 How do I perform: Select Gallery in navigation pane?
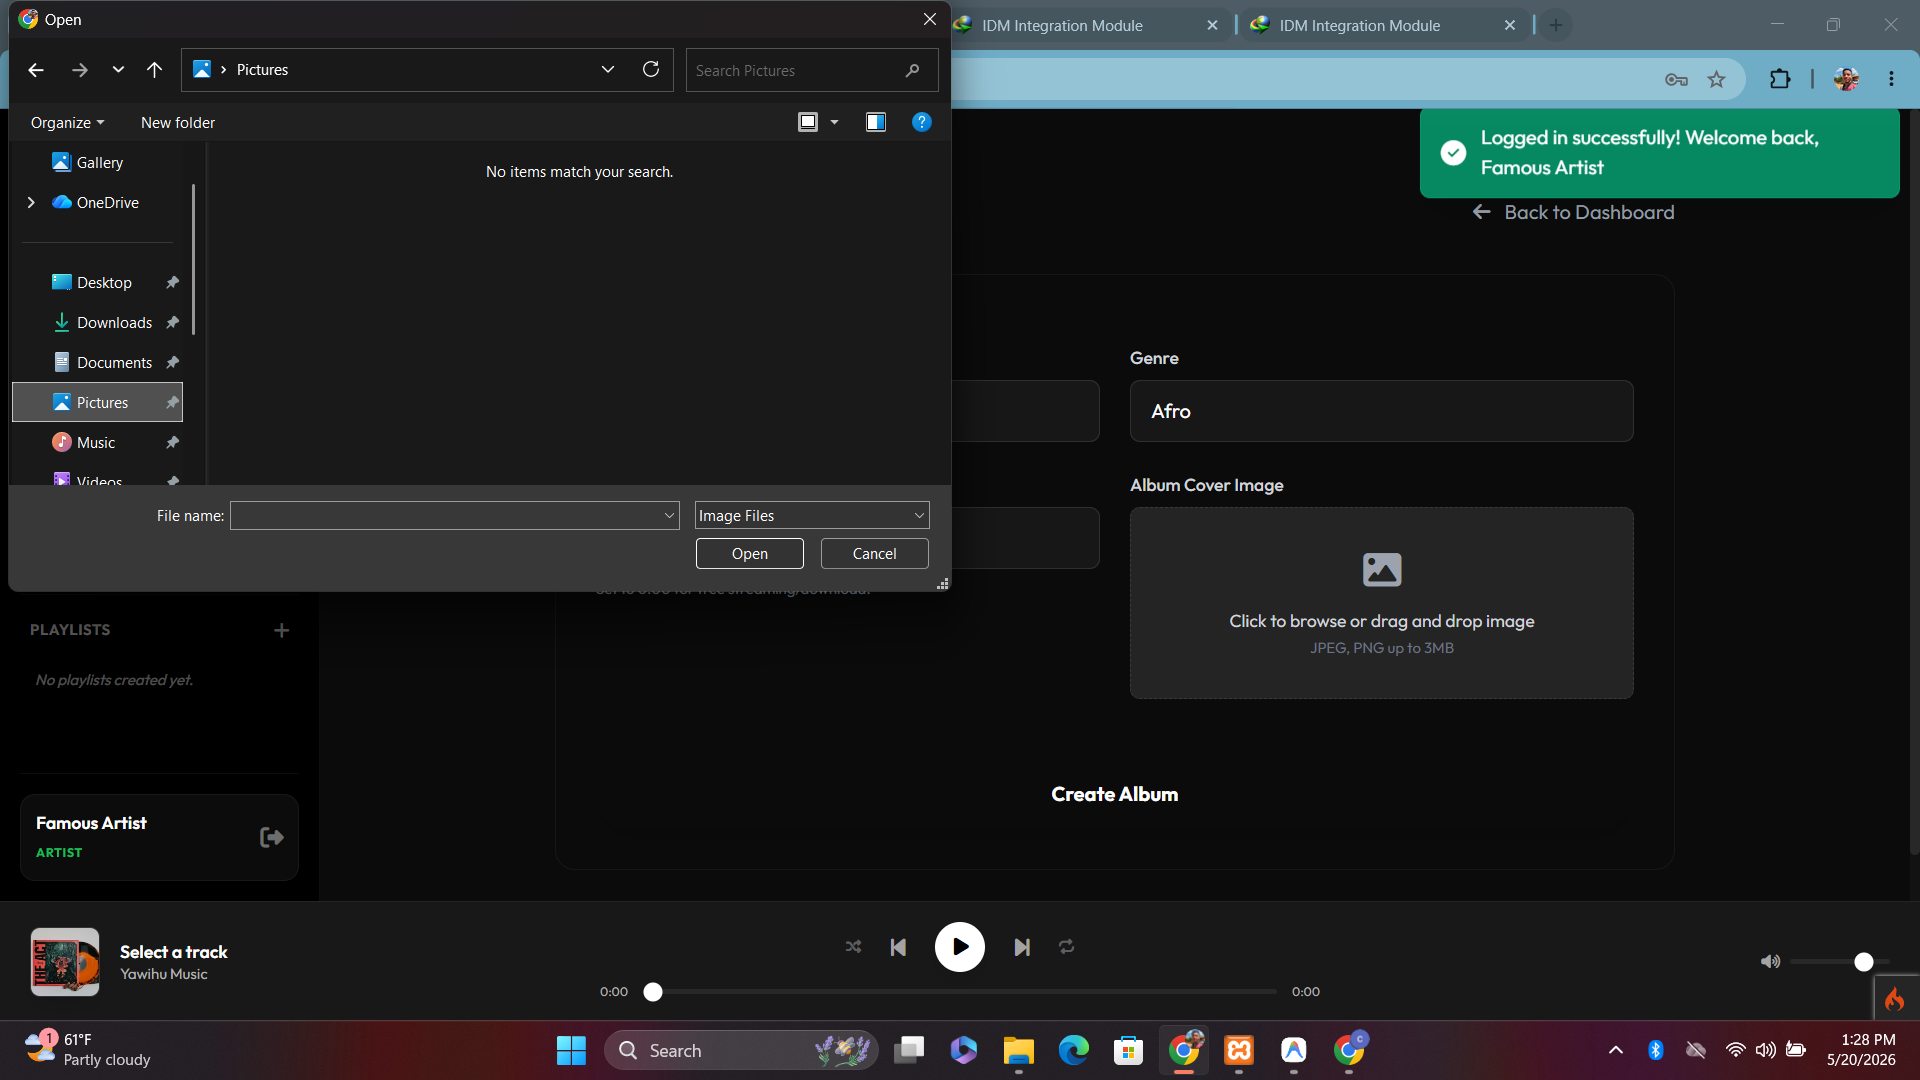99,162
